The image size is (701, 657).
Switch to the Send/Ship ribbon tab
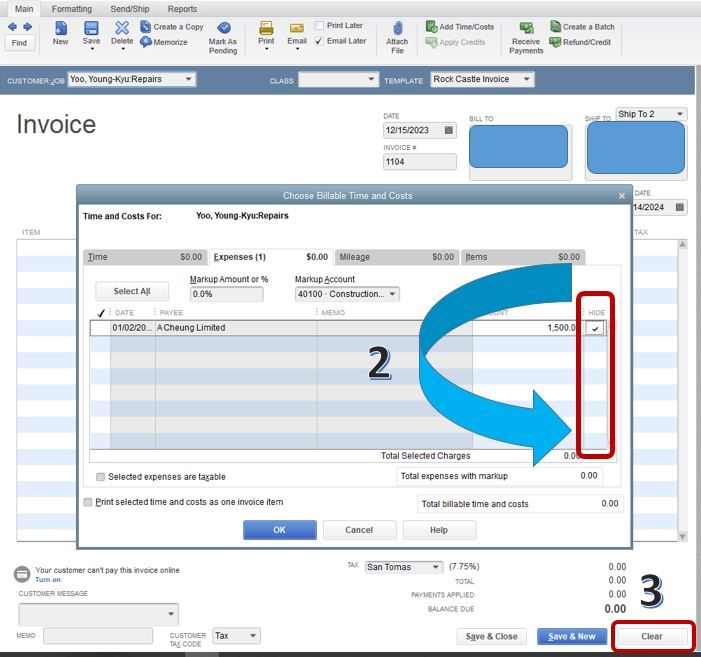[x=130, y=9]
